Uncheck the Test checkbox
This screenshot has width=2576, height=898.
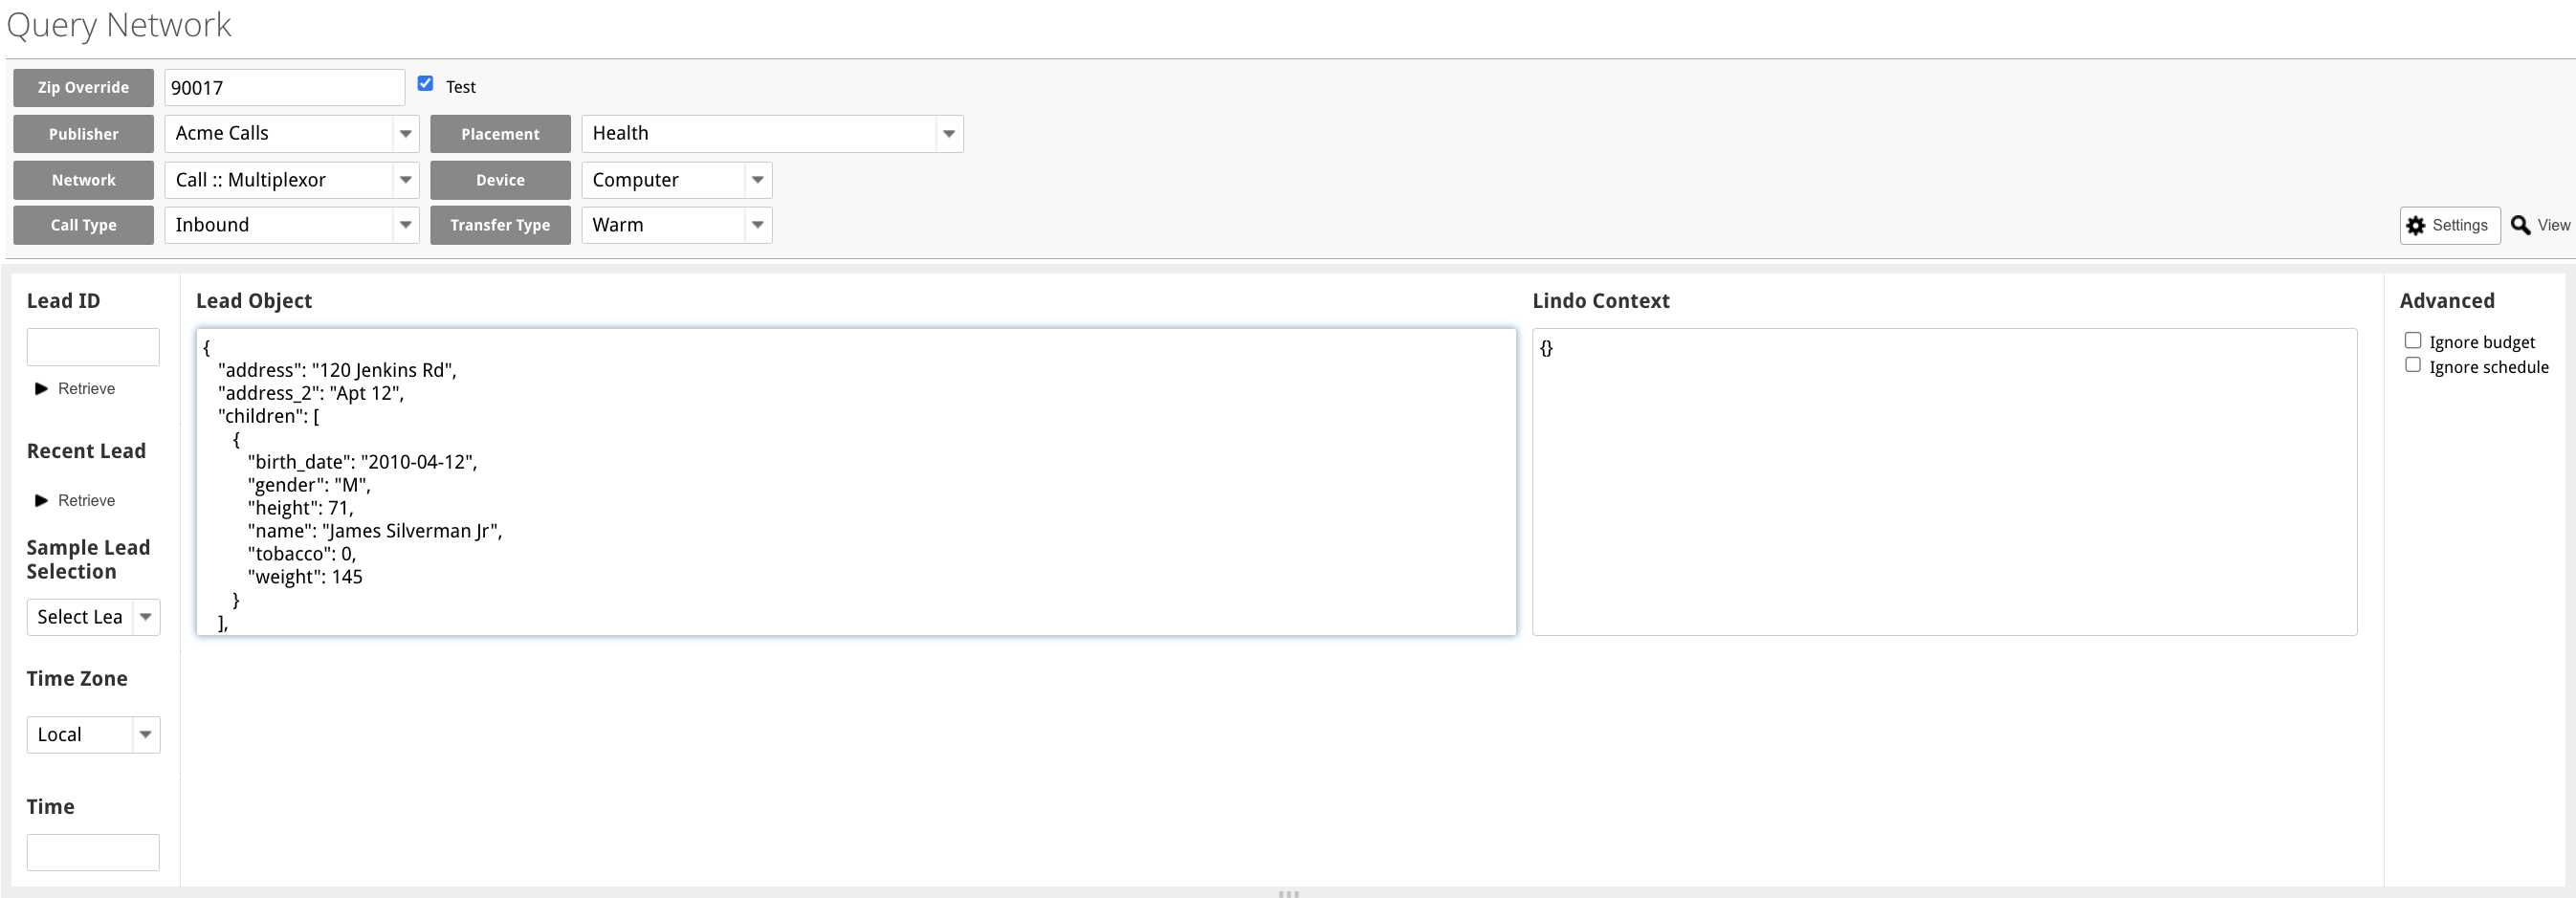425,83
